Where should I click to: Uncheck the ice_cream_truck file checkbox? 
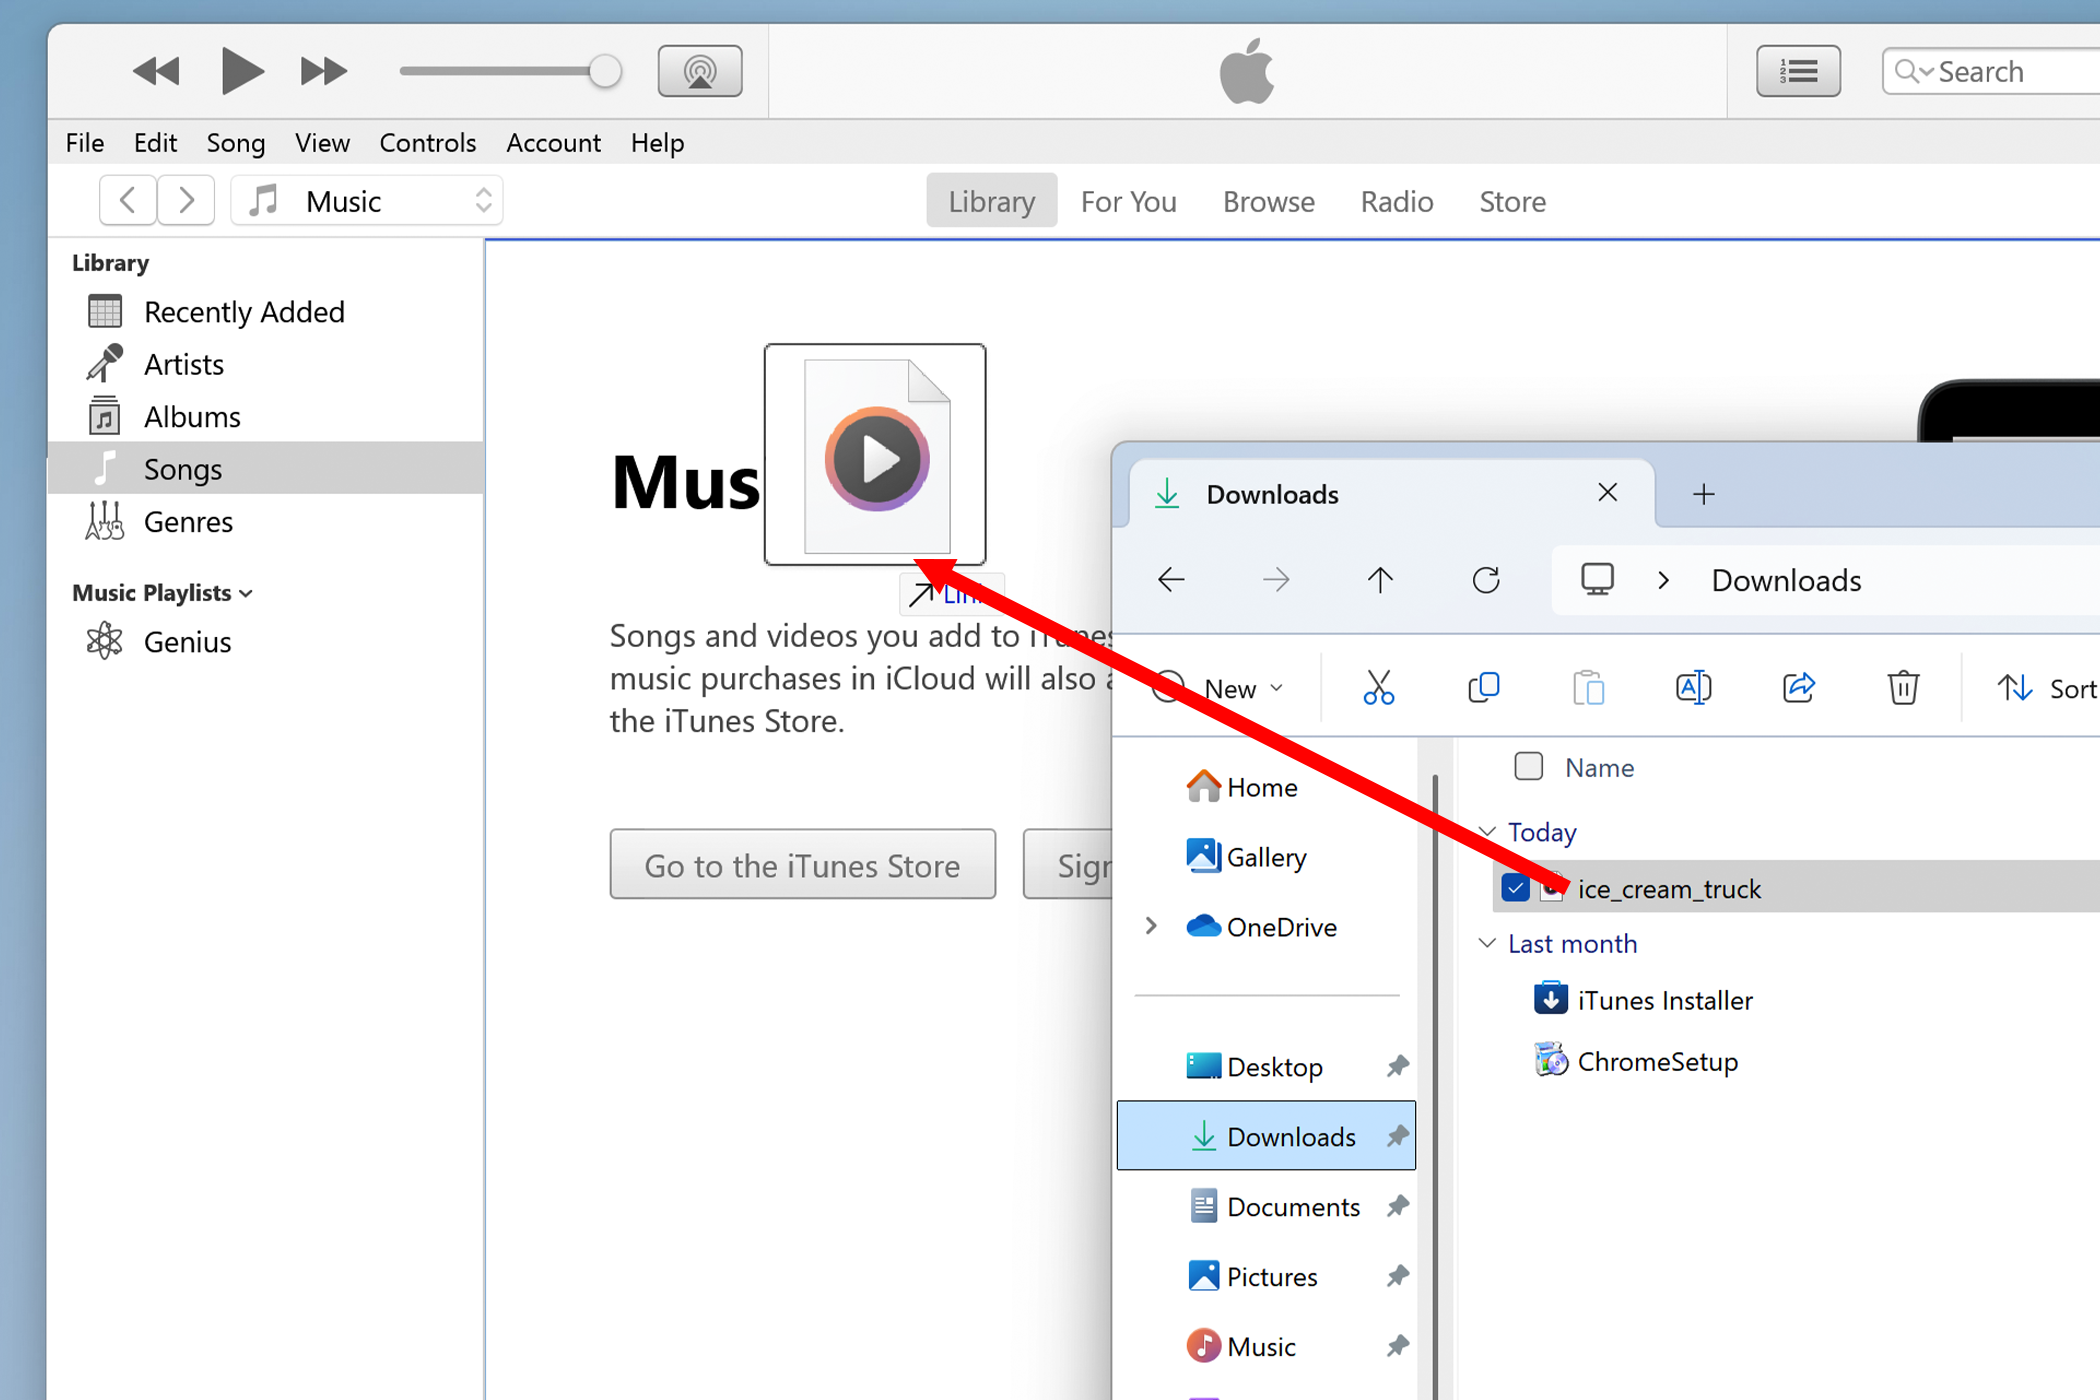coord(1515,888)
